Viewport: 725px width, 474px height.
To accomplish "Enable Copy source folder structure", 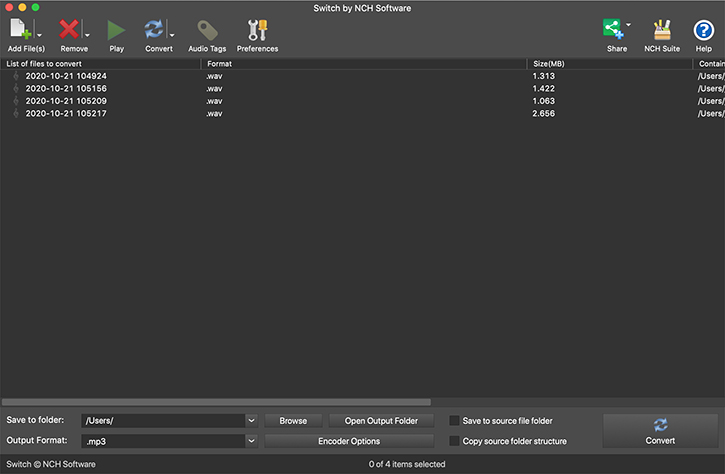I will click(x=455, y=441).
